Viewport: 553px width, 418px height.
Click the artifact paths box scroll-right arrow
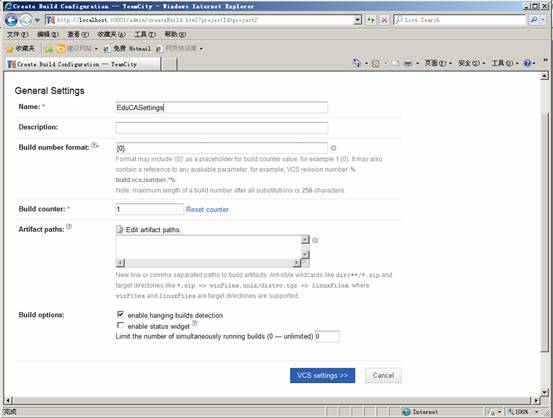297,263
